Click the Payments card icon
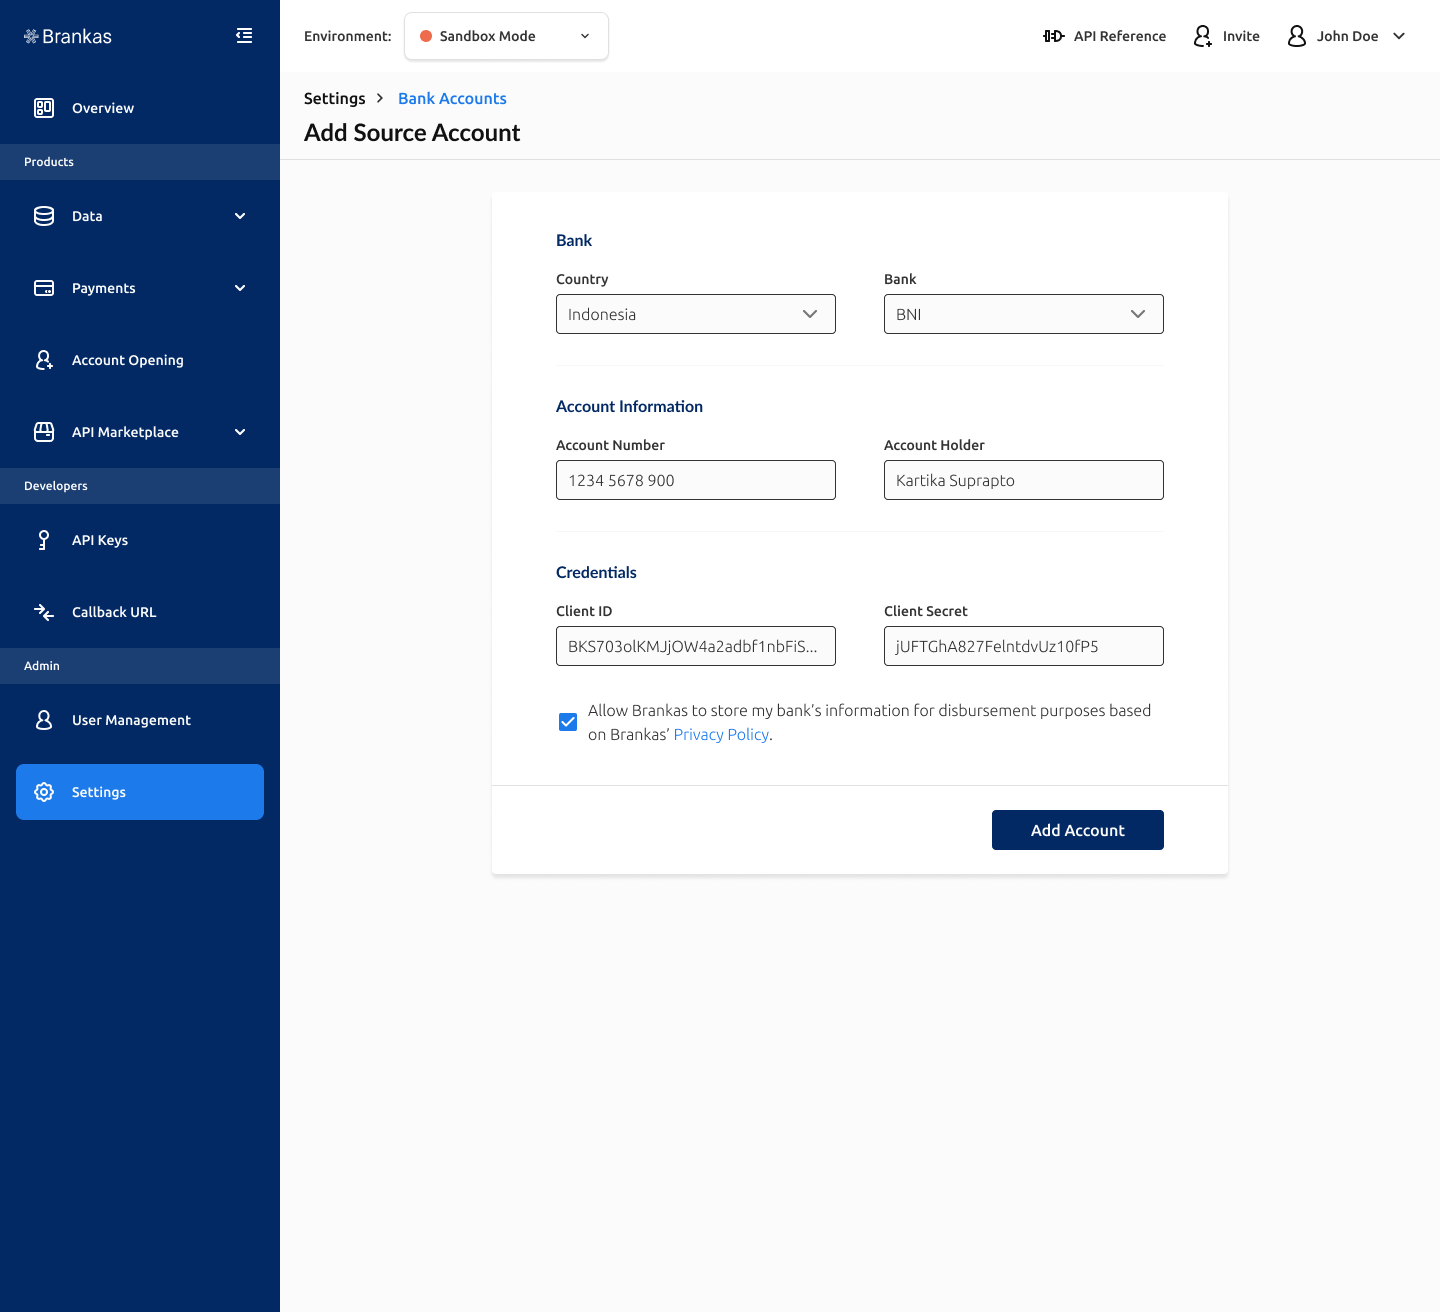This screenshot has height=1312, width=1440. pos(44,288)
